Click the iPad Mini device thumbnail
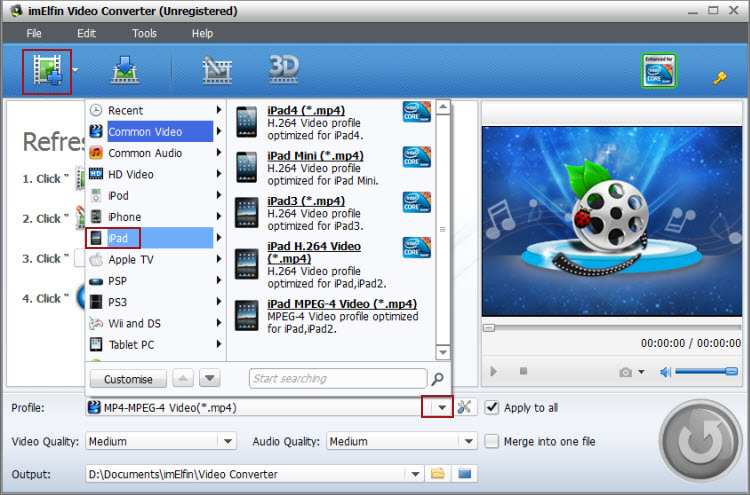750x495 pixels. coord(247,167)
